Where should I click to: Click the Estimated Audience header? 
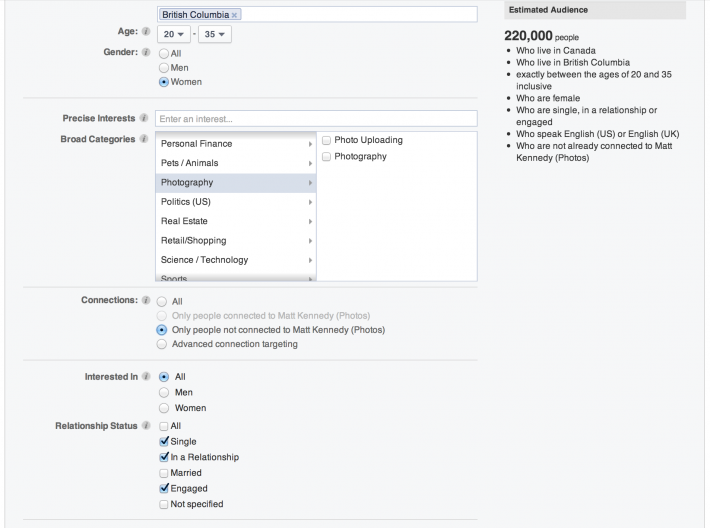point(595,10)
